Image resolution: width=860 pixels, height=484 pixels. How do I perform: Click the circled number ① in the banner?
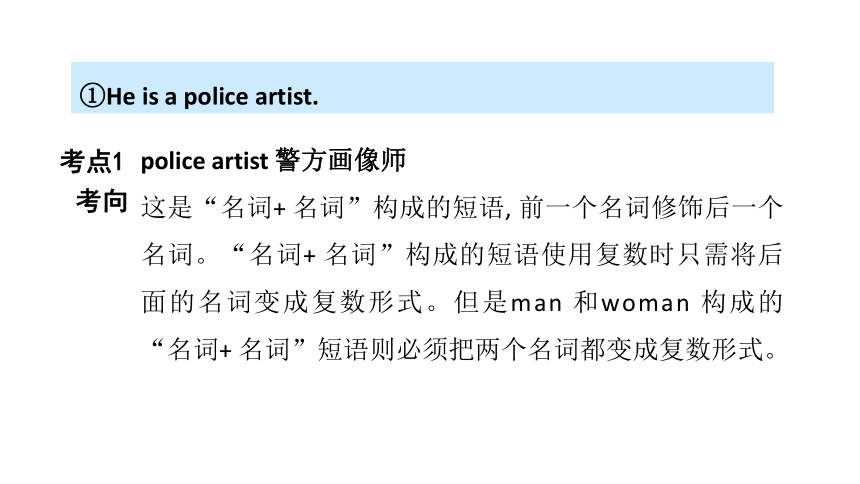[92, 96]
